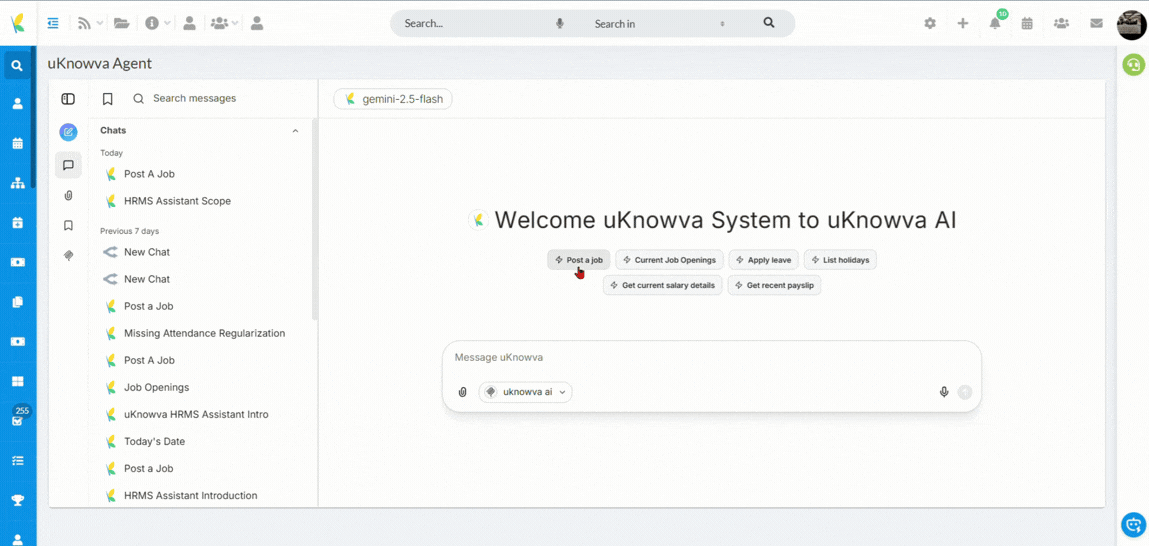Expand the info icon dropdown arrow

click(x=167, y=23)
